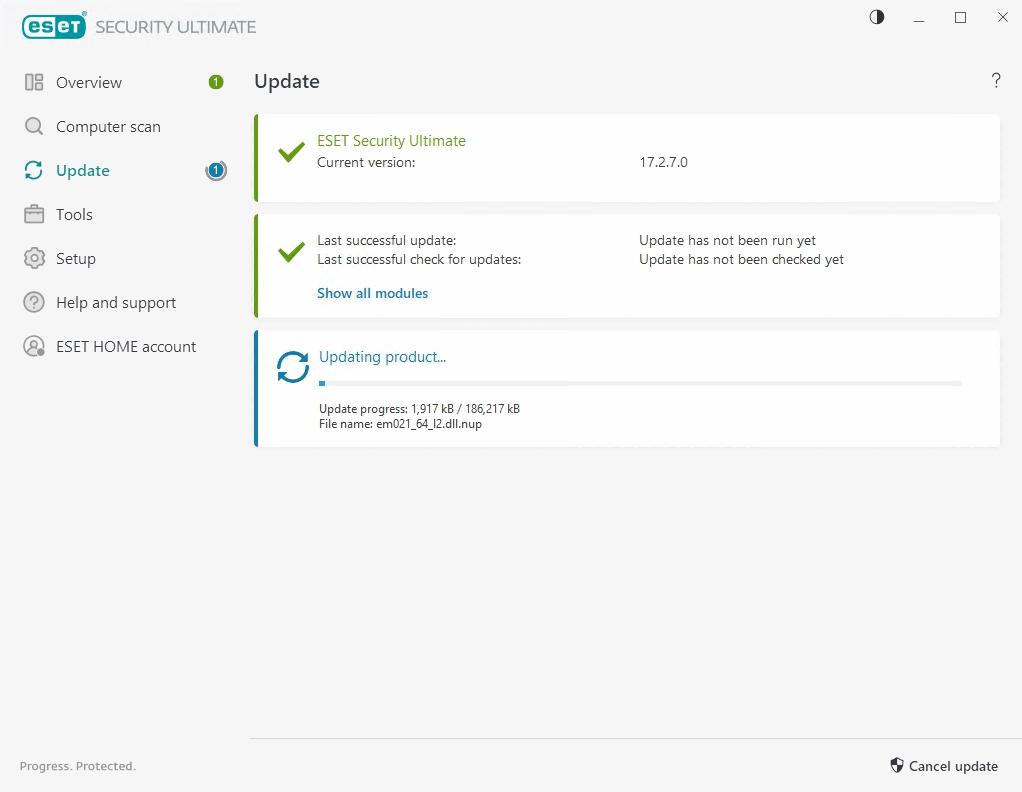1022x792 pixels.
Task: Open the Overview section
Action: [x=89, y=83]
